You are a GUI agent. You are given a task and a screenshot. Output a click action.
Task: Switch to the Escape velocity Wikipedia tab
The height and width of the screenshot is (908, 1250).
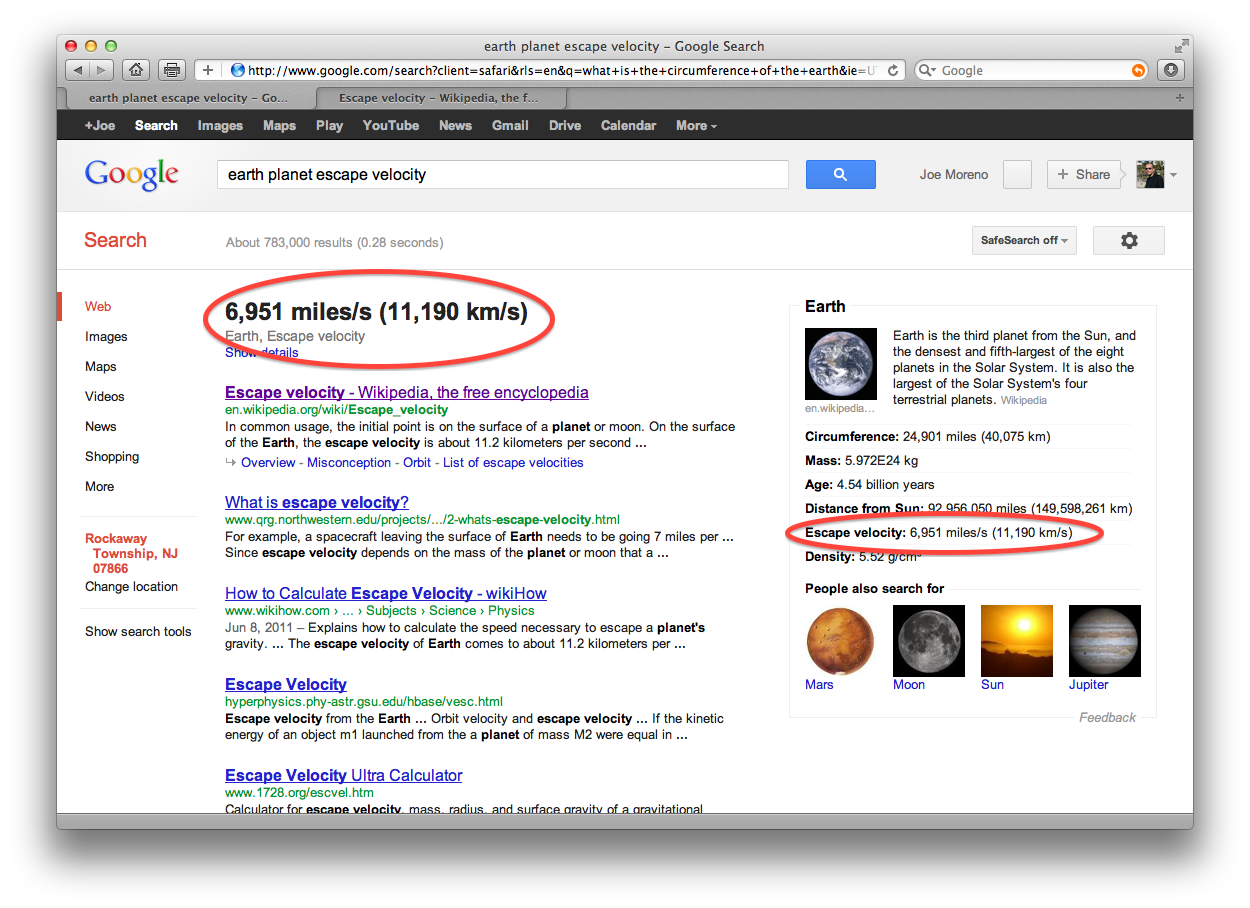[x=441, y=98]
